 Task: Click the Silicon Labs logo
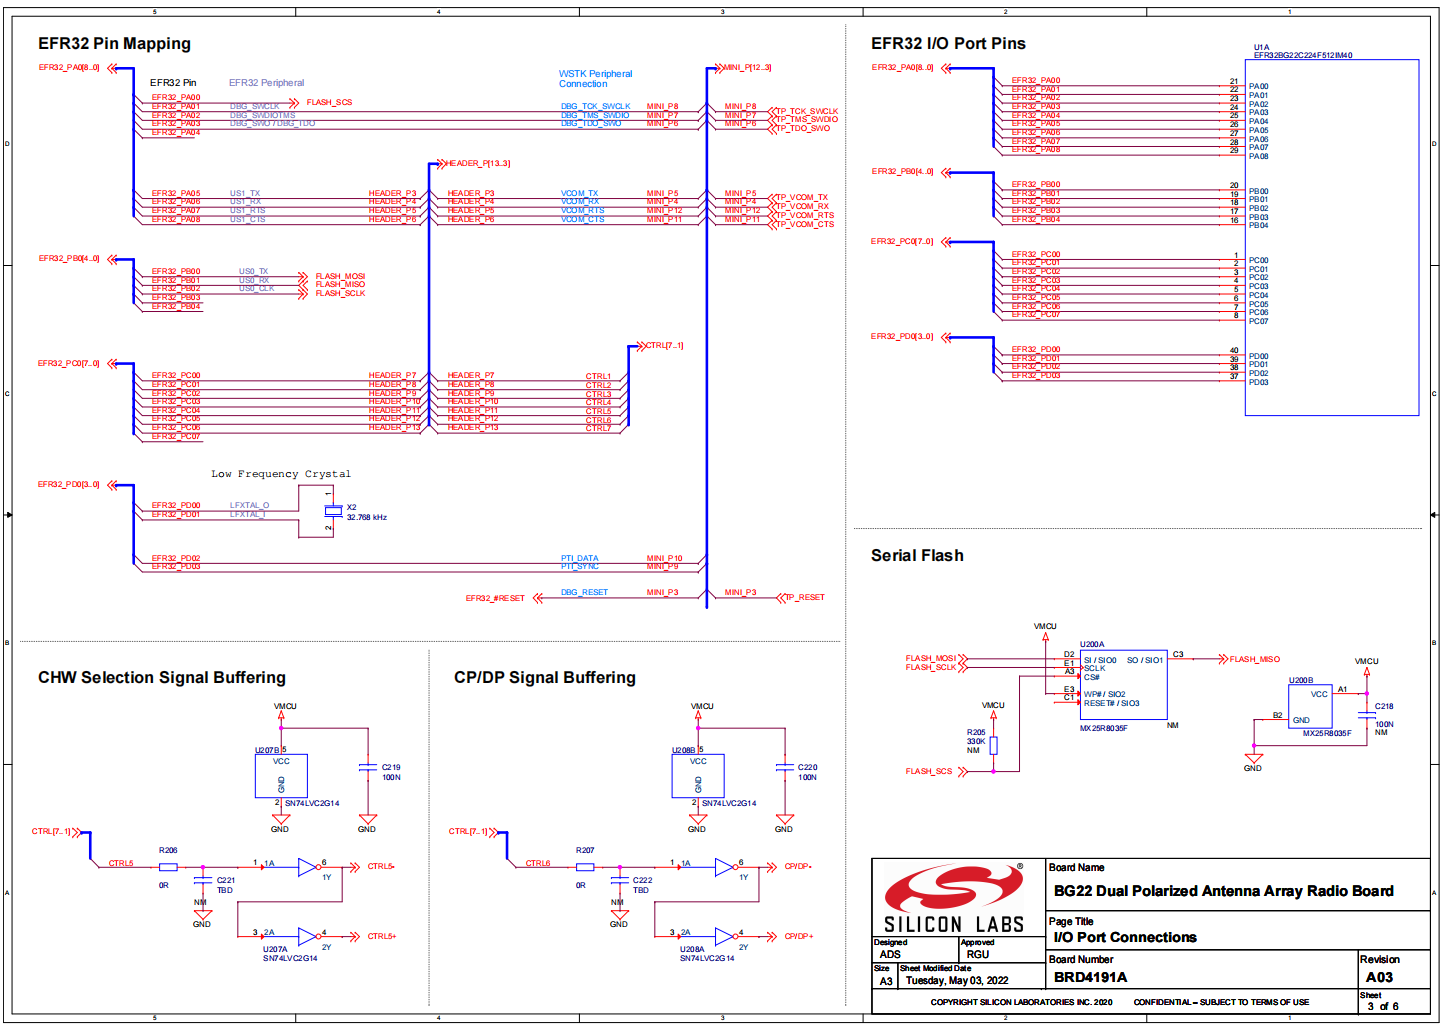tap(955, 898)
